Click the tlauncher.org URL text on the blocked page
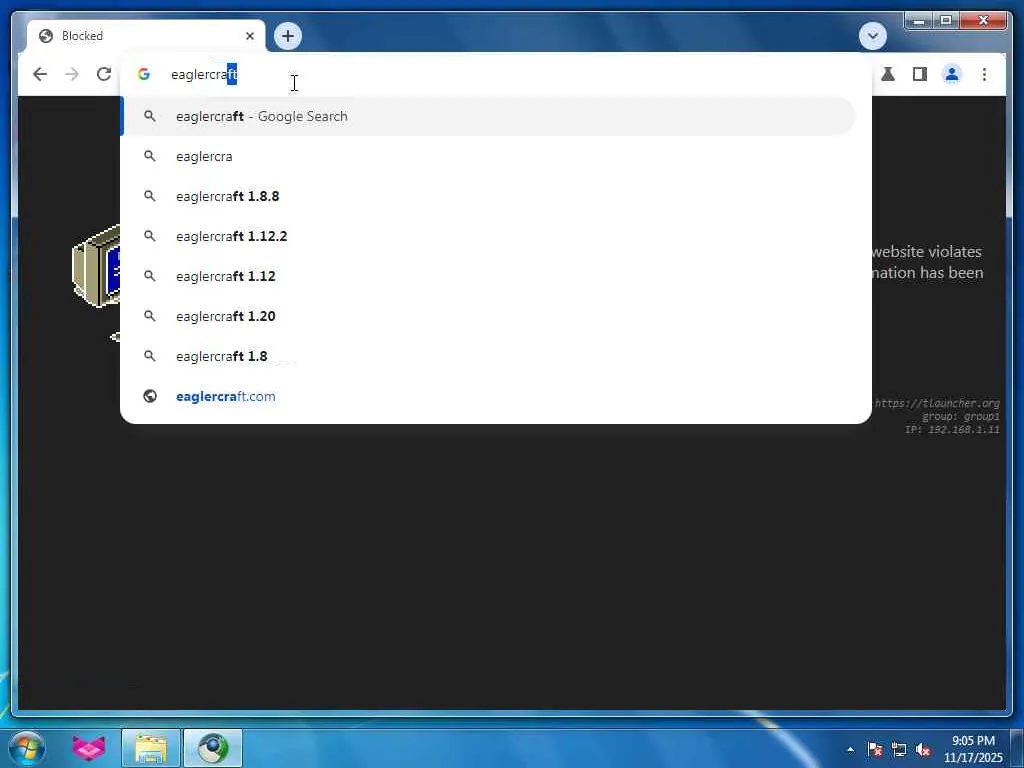This screenshot has width=1024, height=768. [x=937, y=403]
